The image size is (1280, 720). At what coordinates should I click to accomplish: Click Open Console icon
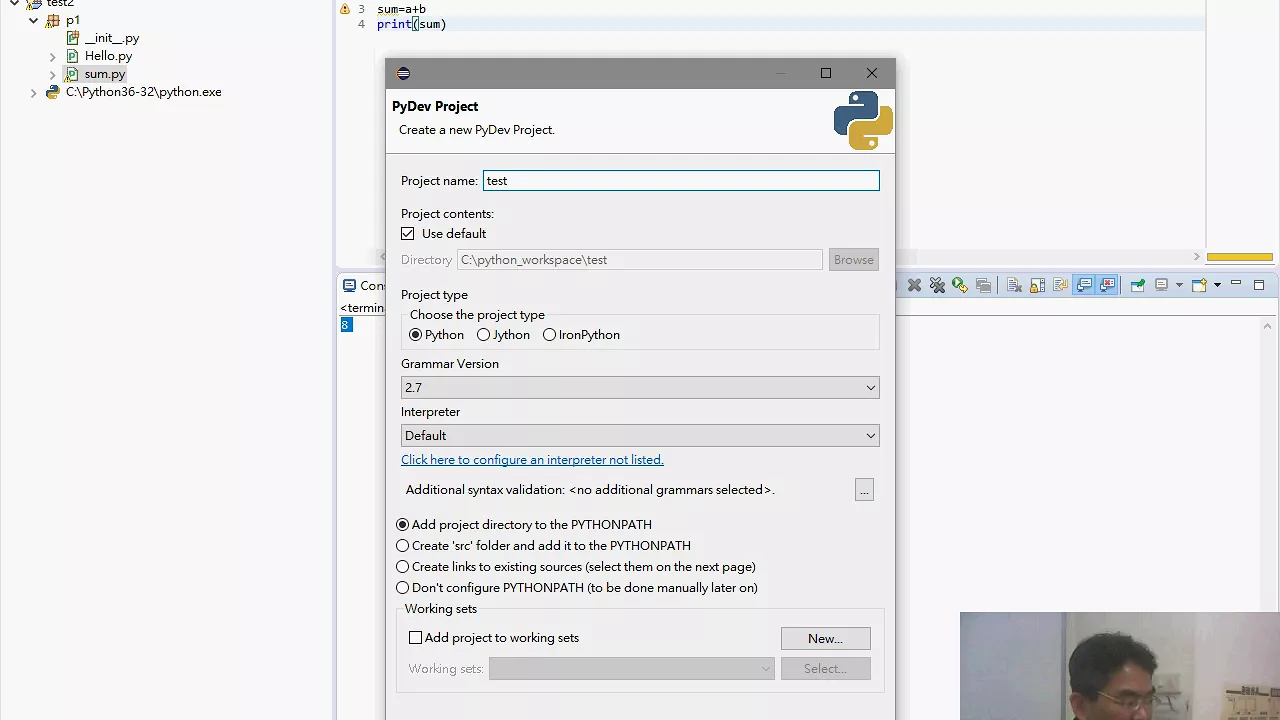point(1200,285)
